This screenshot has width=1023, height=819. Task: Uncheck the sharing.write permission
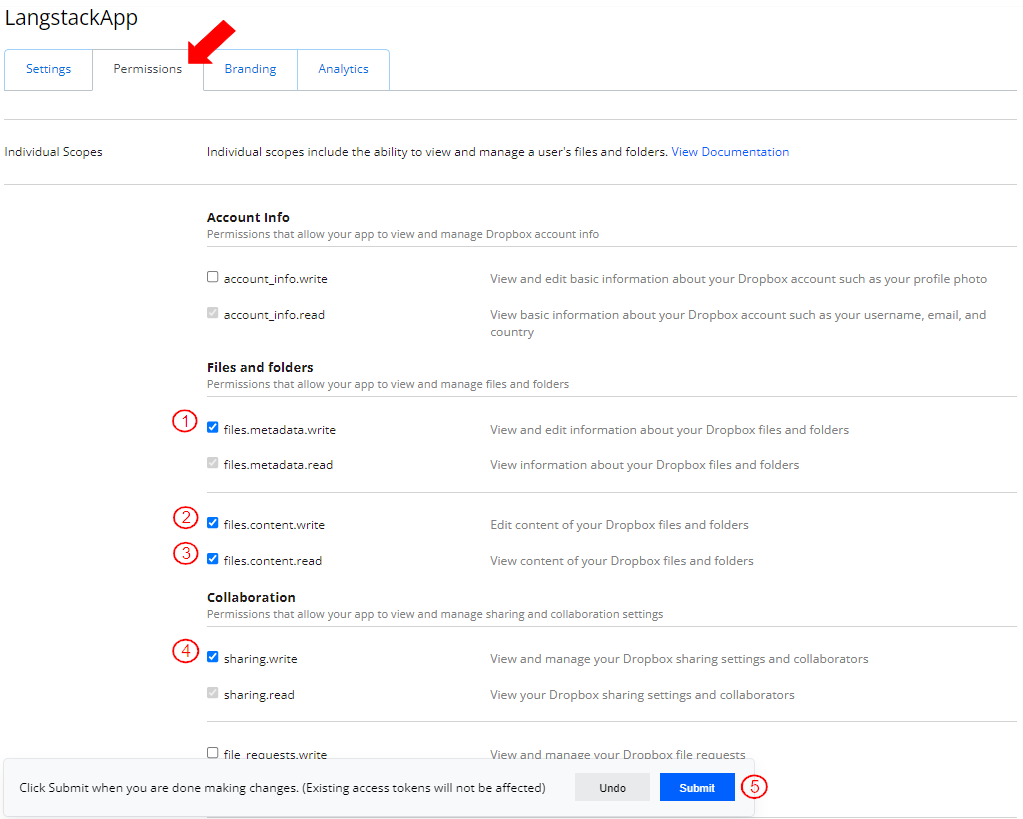[x=213, y=657]
